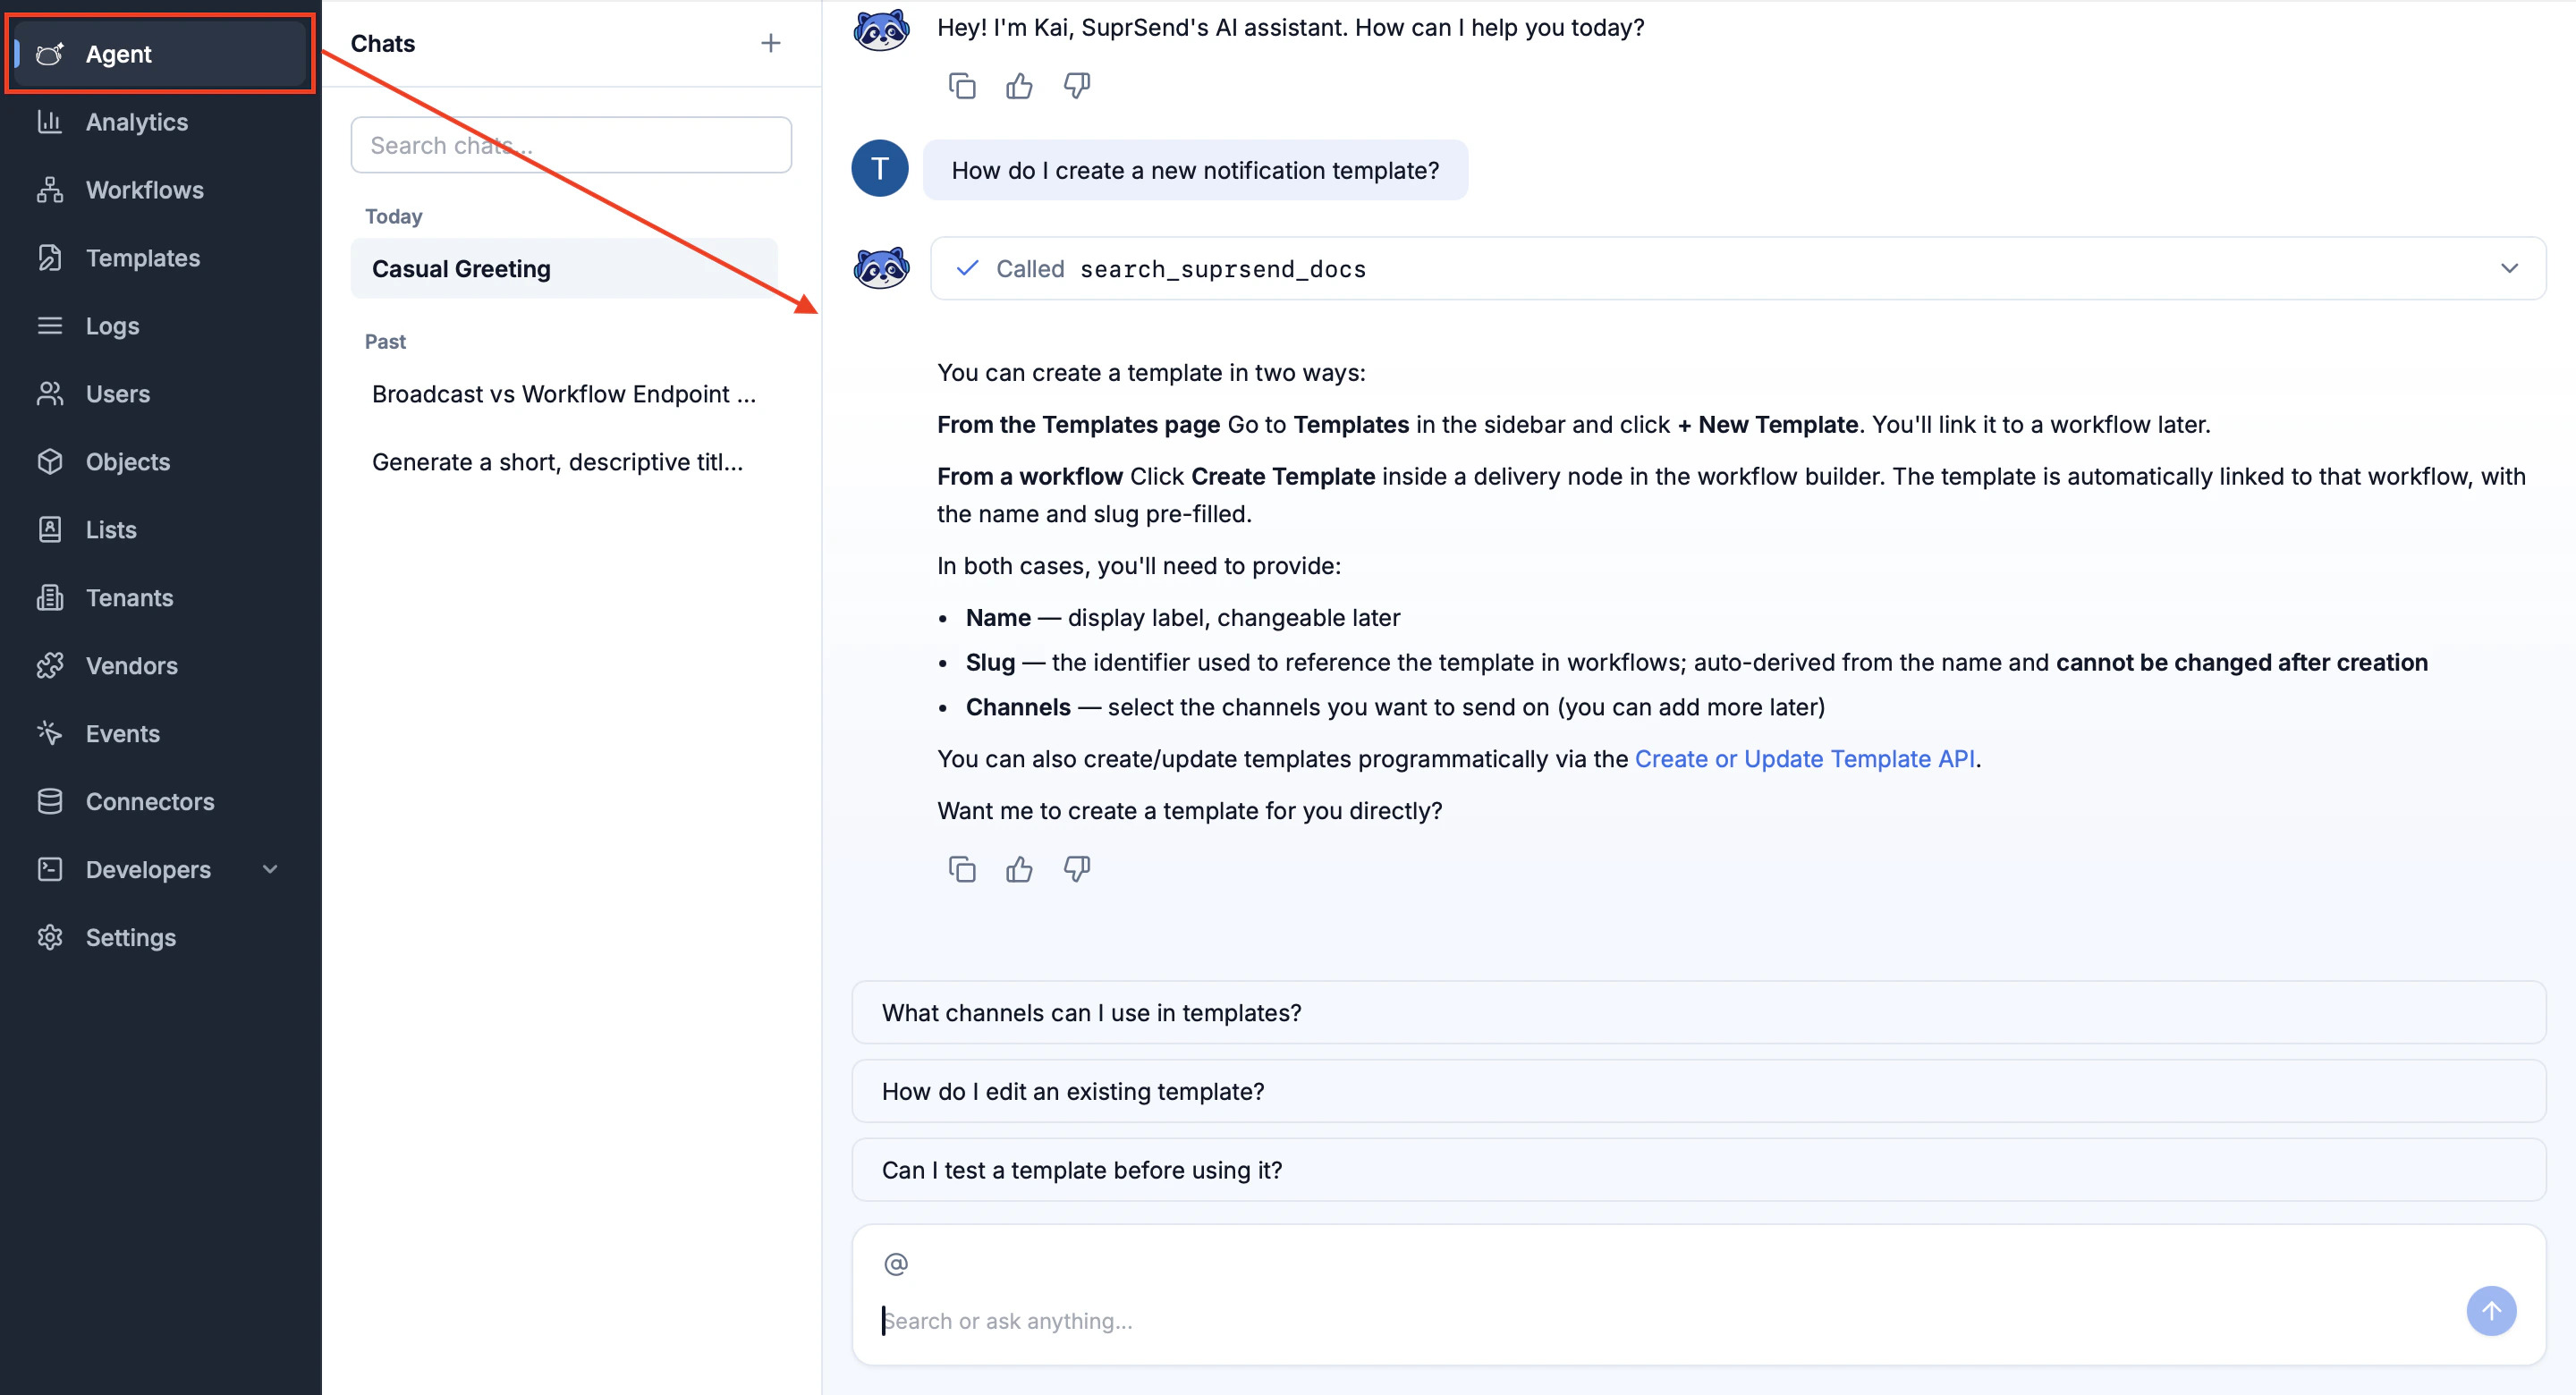Open the Agent section in the sidebar
Image resolution: width=2576 pixels, height=1395 pixels.
160,54
